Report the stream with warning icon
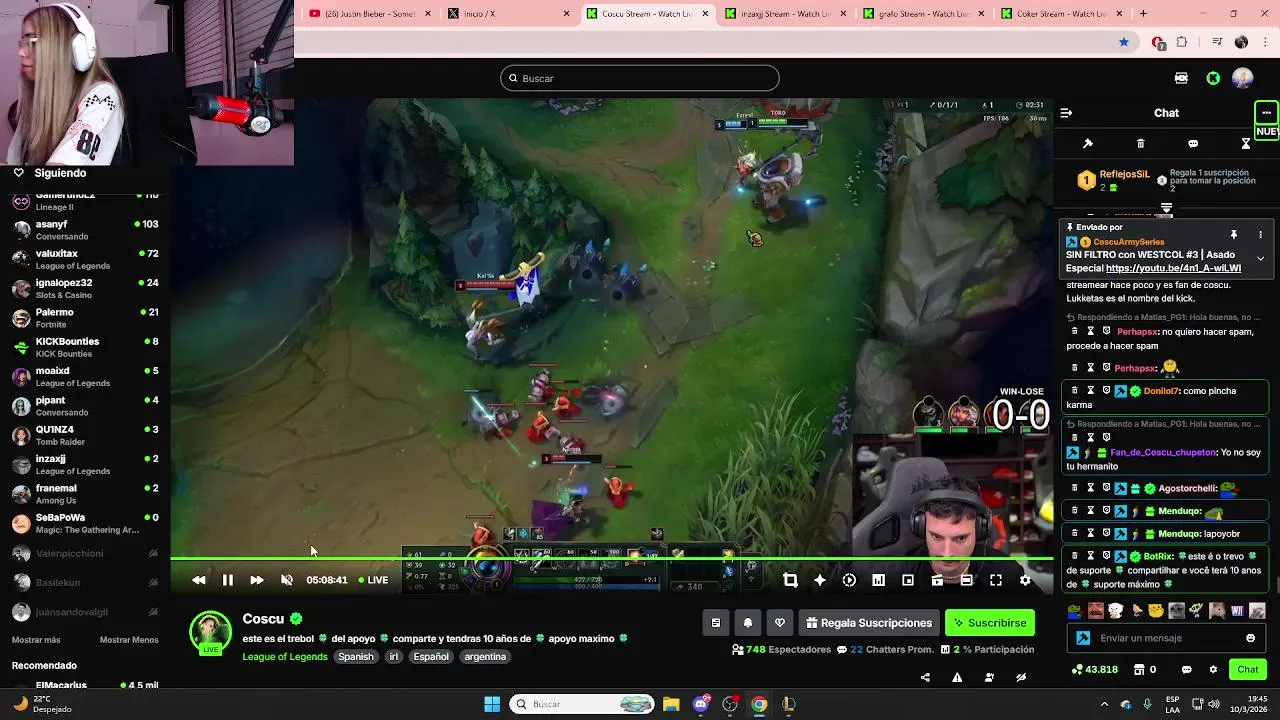Viewport: 1280px width, 720px height. point(957,677)
